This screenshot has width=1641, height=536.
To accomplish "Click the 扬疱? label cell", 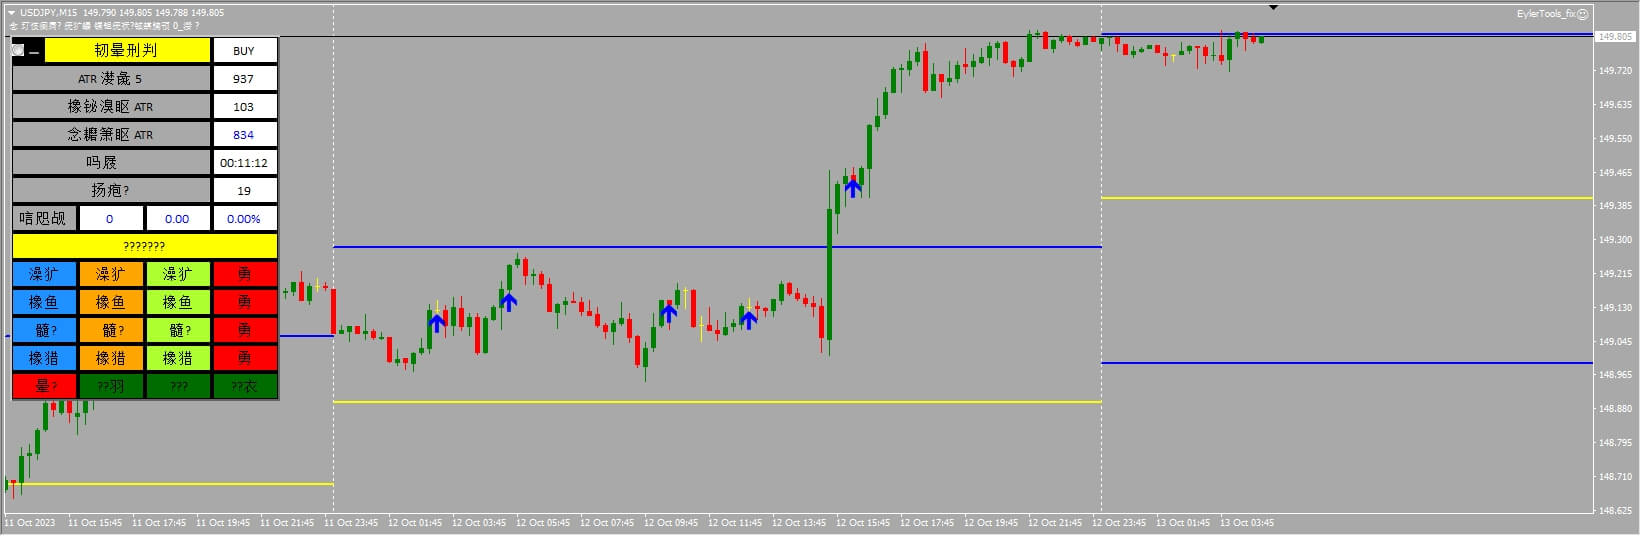I will (111, 191).
